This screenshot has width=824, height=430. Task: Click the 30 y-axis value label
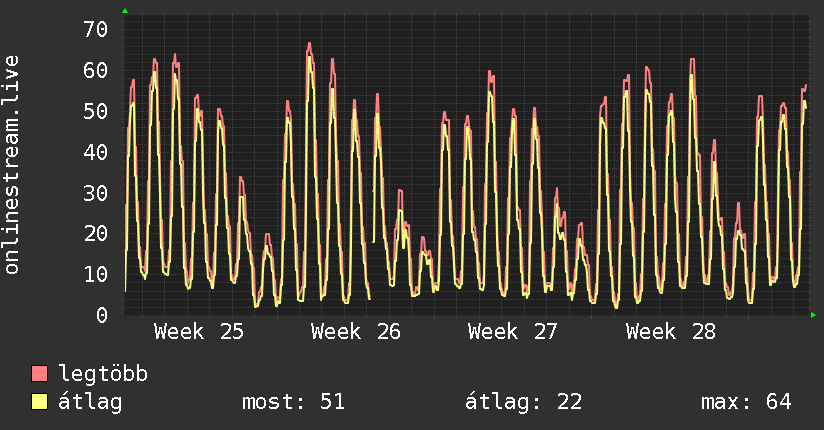click(96, 193)
